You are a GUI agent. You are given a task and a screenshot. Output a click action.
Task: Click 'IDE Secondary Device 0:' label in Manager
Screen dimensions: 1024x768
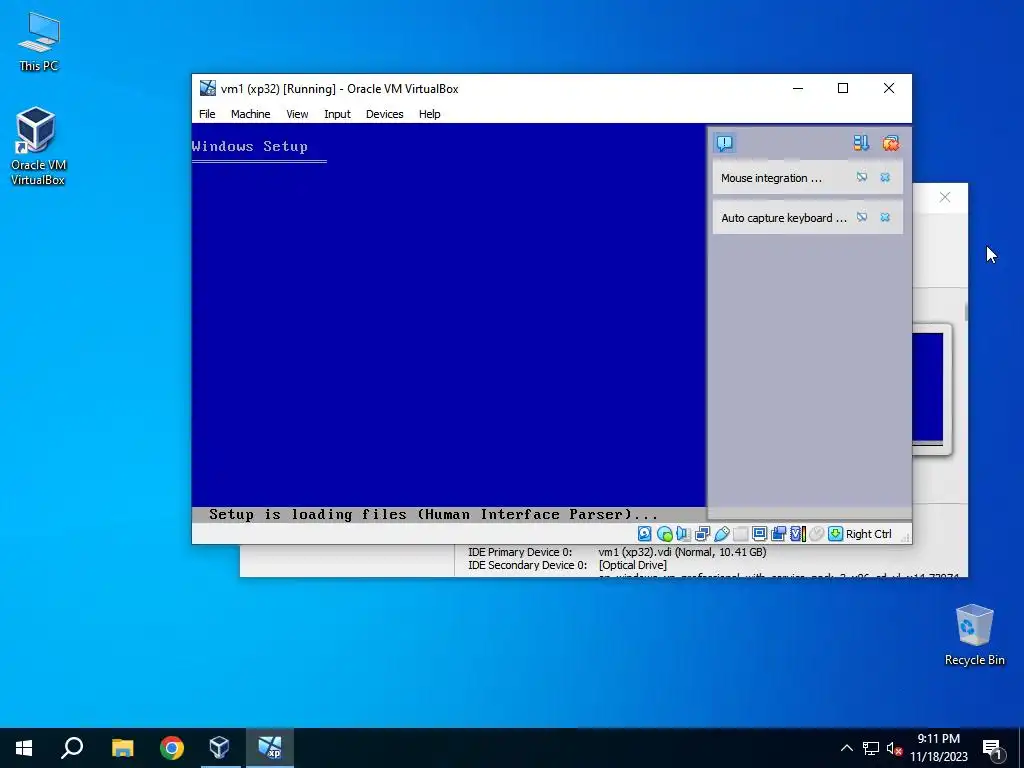[527, 565]
